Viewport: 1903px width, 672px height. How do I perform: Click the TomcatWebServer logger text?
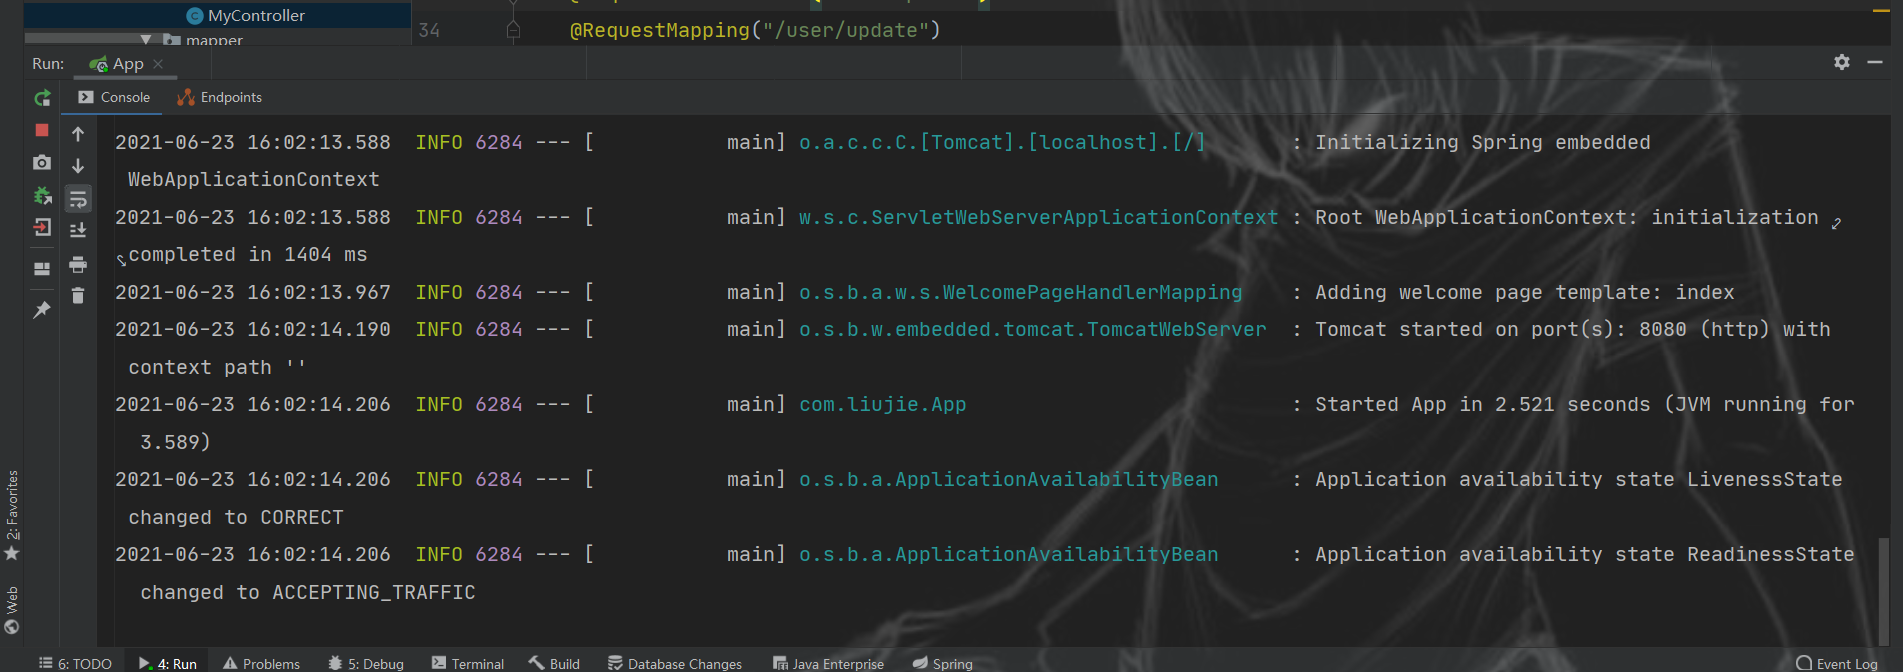point(1032,329)
